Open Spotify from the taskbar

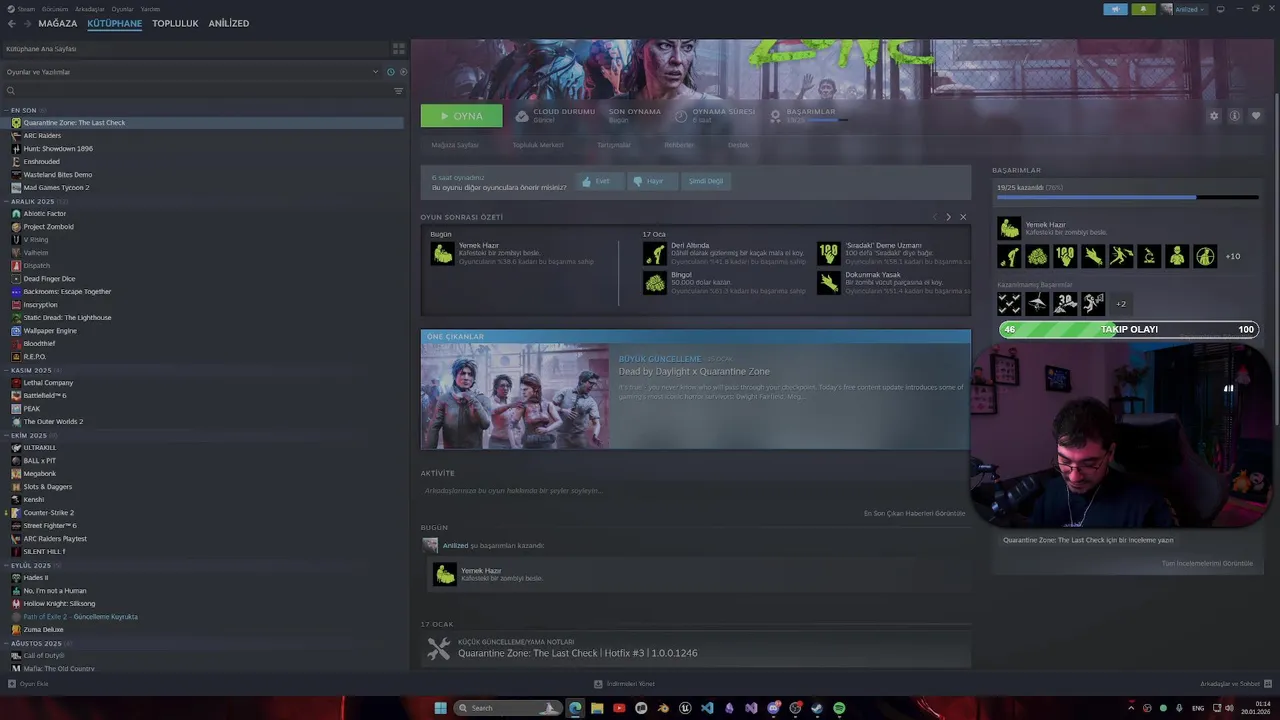tap(839, 708)
